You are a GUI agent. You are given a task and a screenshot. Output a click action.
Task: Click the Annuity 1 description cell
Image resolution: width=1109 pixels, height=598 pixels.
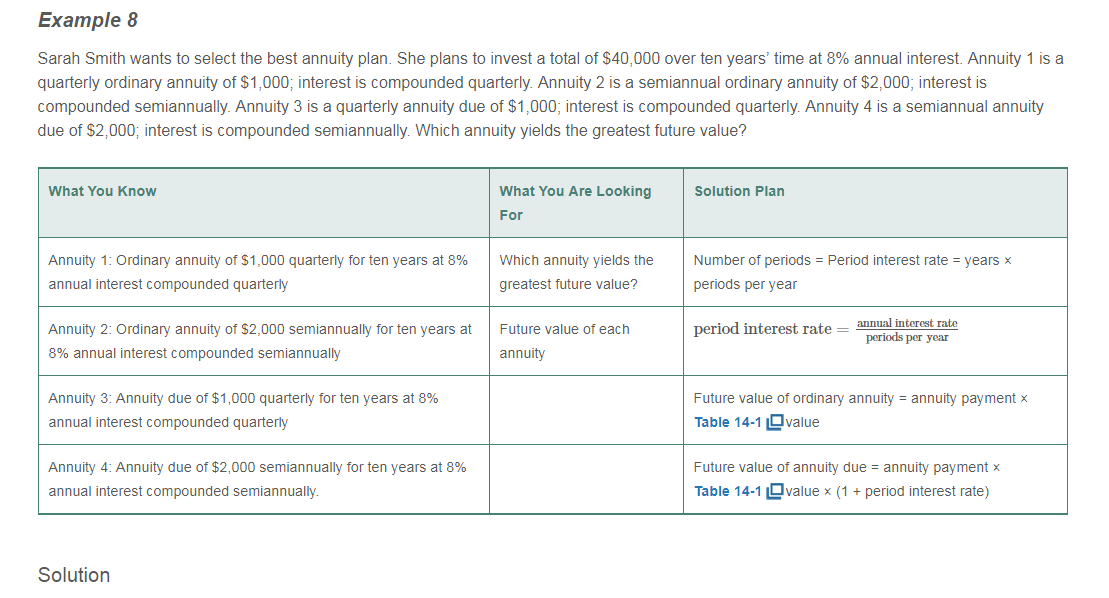pyautogui.click(x=258, y=272)
